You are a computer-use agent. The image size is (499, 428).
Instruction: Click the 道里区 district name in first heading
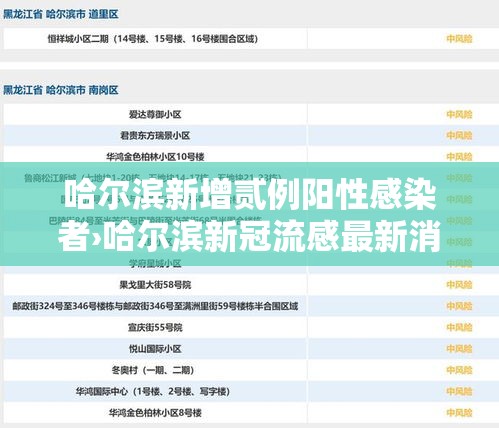[104, 14]
